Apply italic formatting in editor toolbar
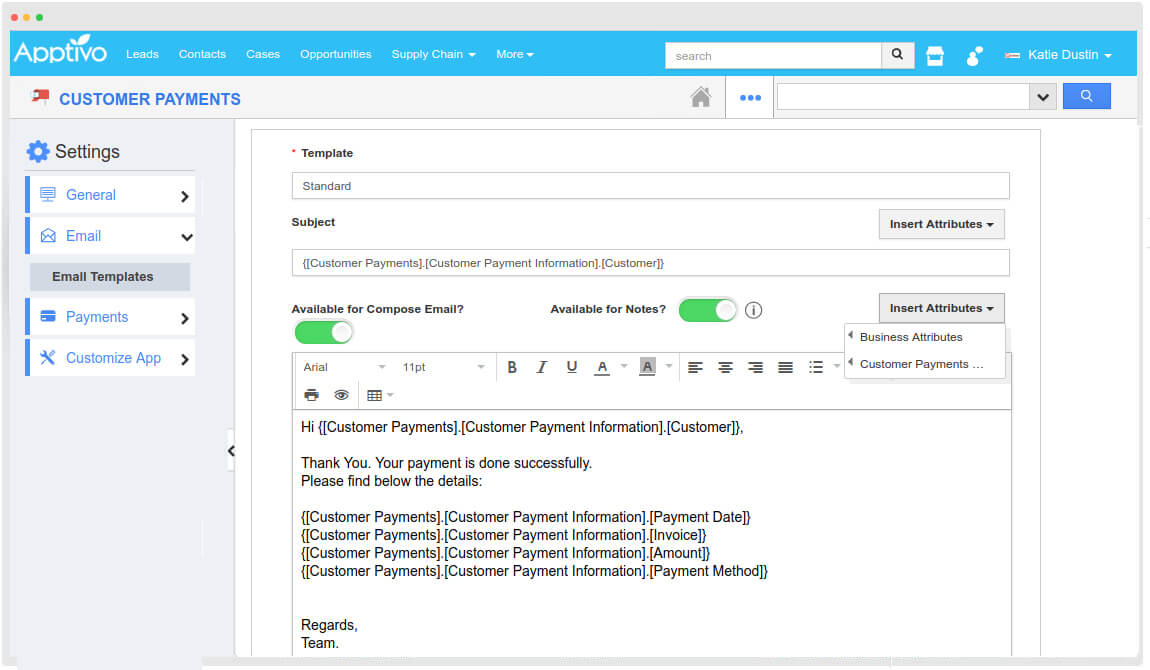Screen dimensions: 1150x670 tap(541, 367)
